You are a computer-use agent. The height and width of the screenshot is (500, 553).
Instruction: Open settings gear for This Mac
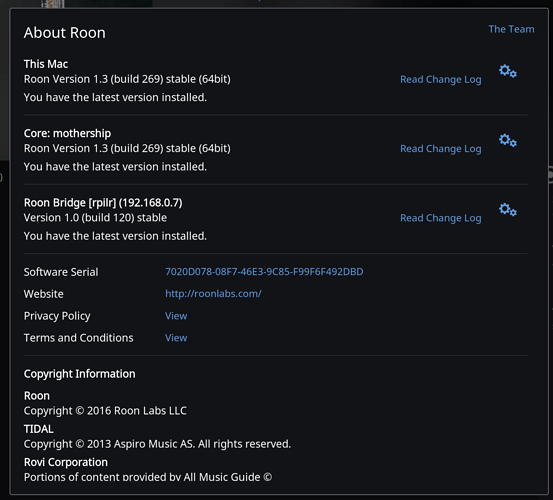point(508,71)
